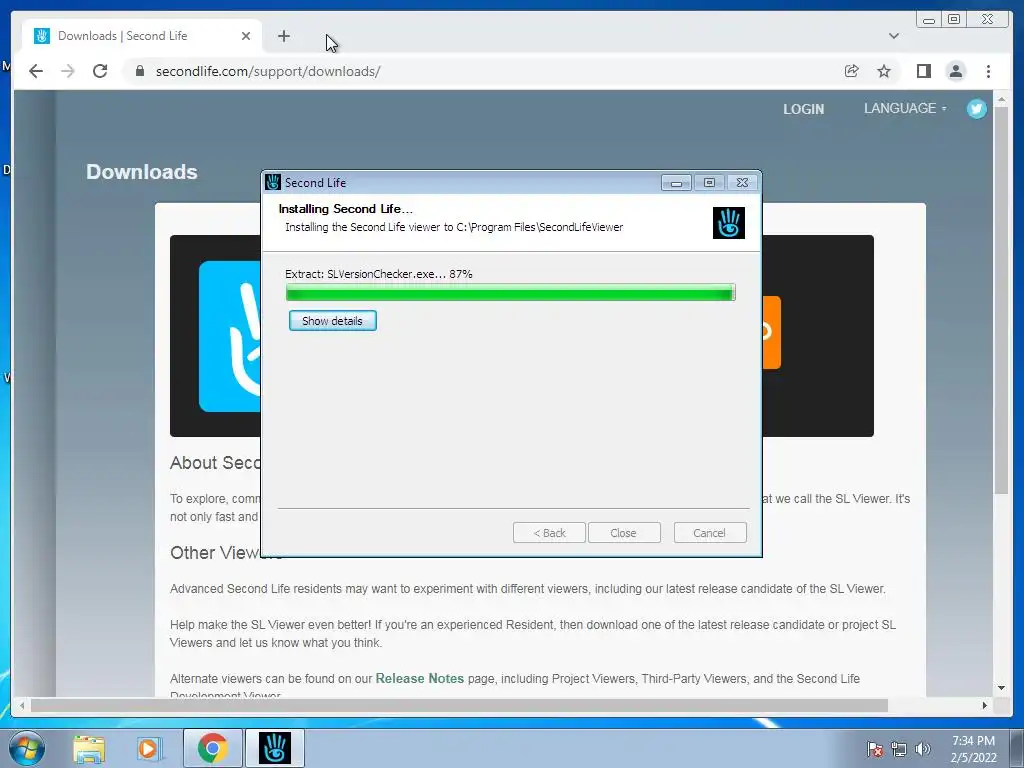Image resolution: width=1024 pixels, height=768 pixels.
Task: Click the Second Life hand logo in installer header
Action: (x=729, y=223)
